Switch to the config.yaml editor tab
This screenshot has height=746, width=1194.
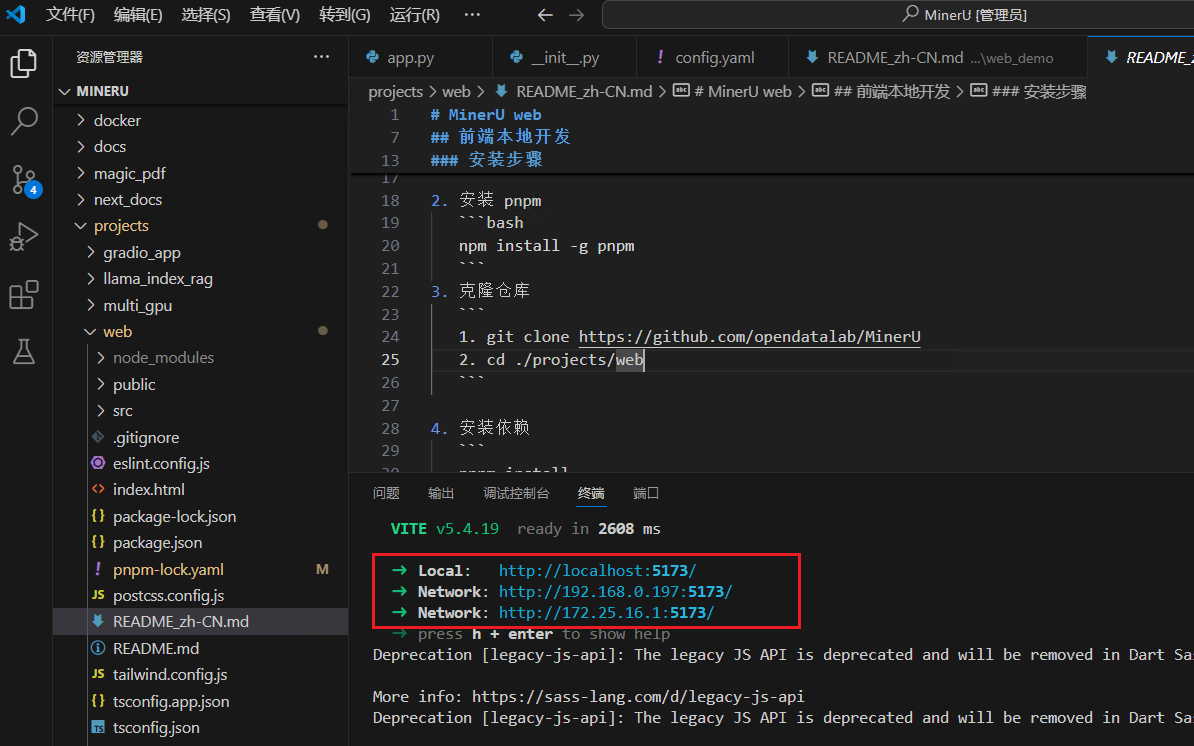[714, 57]
